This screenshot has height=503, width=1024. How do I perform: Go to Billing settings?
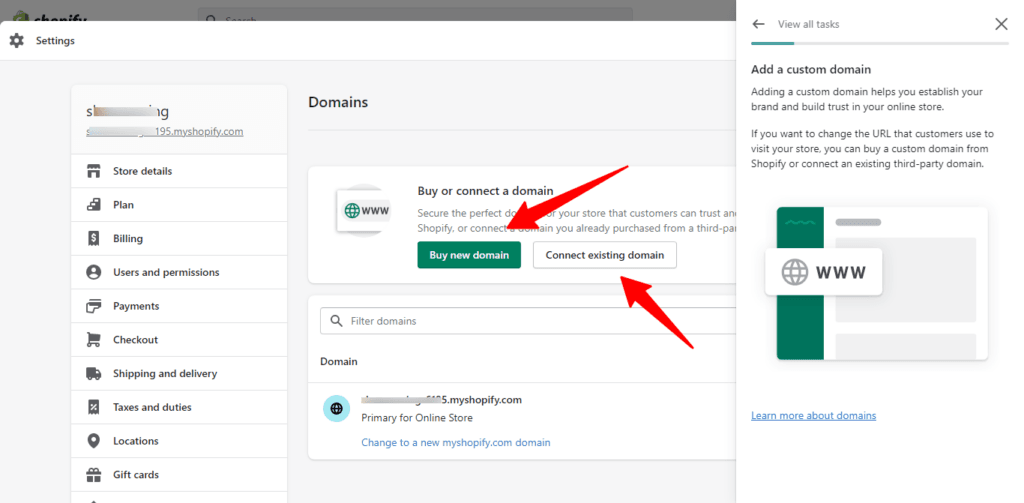pos(179,238)
